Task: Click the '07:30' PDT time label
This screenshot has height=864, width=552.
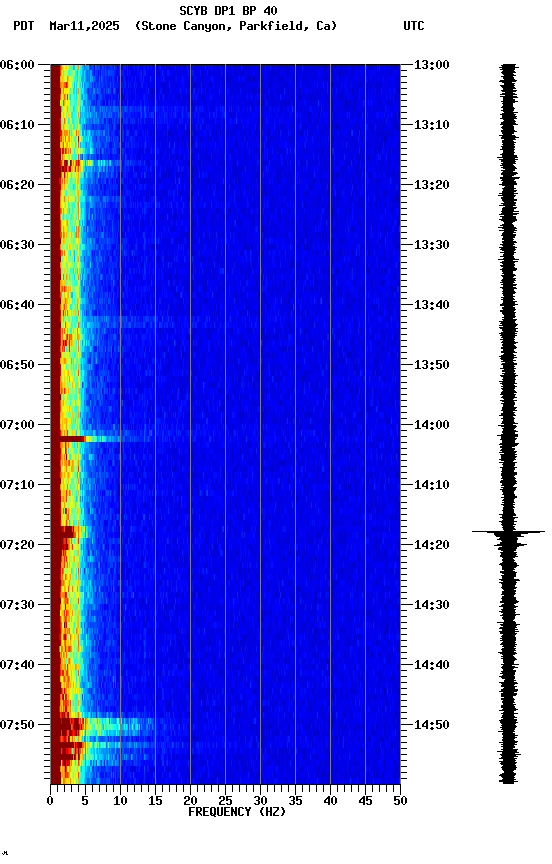Action: tap(17, 605)
